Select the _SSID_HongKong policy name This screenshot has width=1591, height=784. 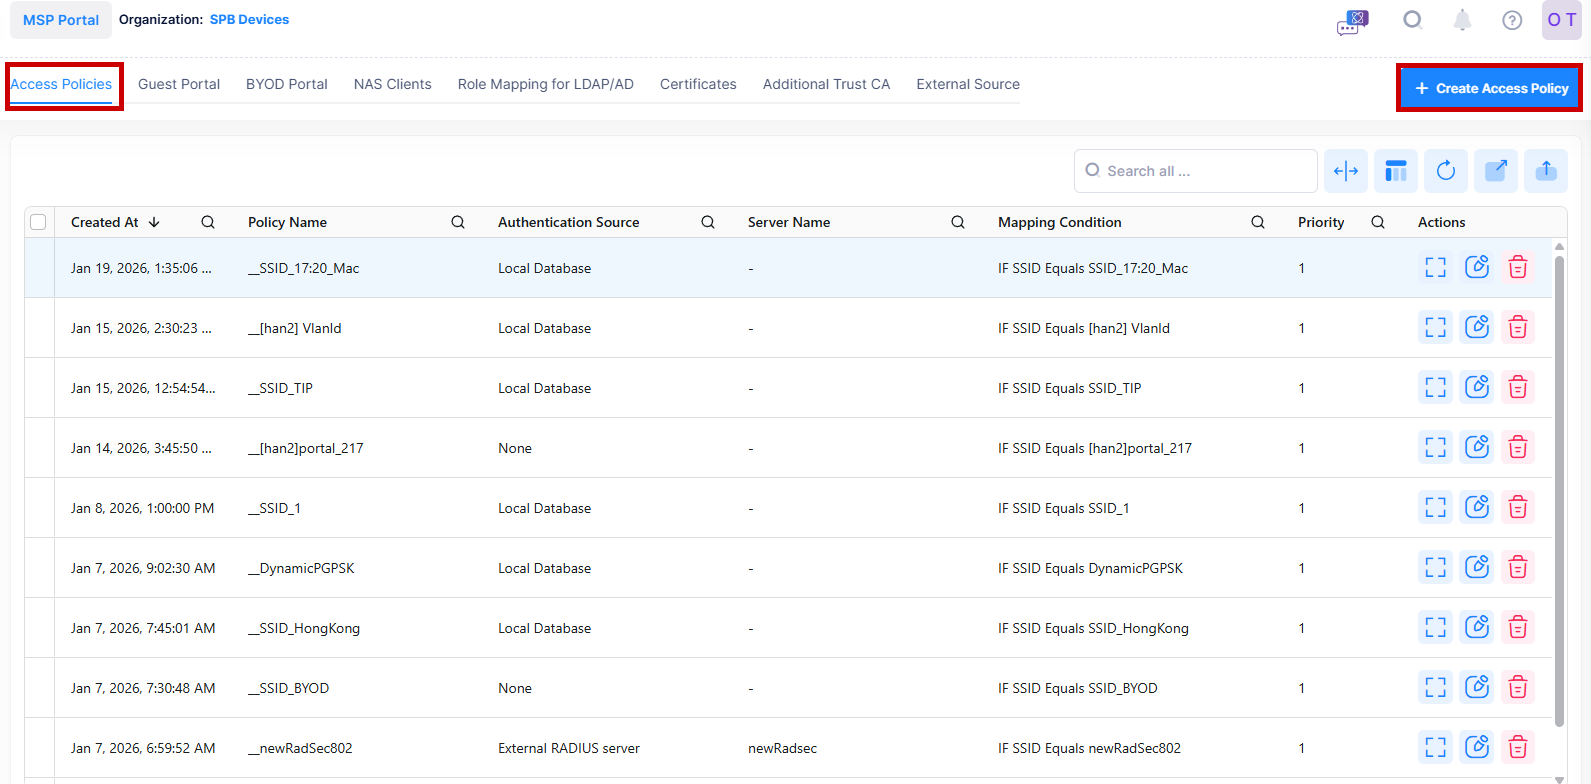(x=304, y=628)
